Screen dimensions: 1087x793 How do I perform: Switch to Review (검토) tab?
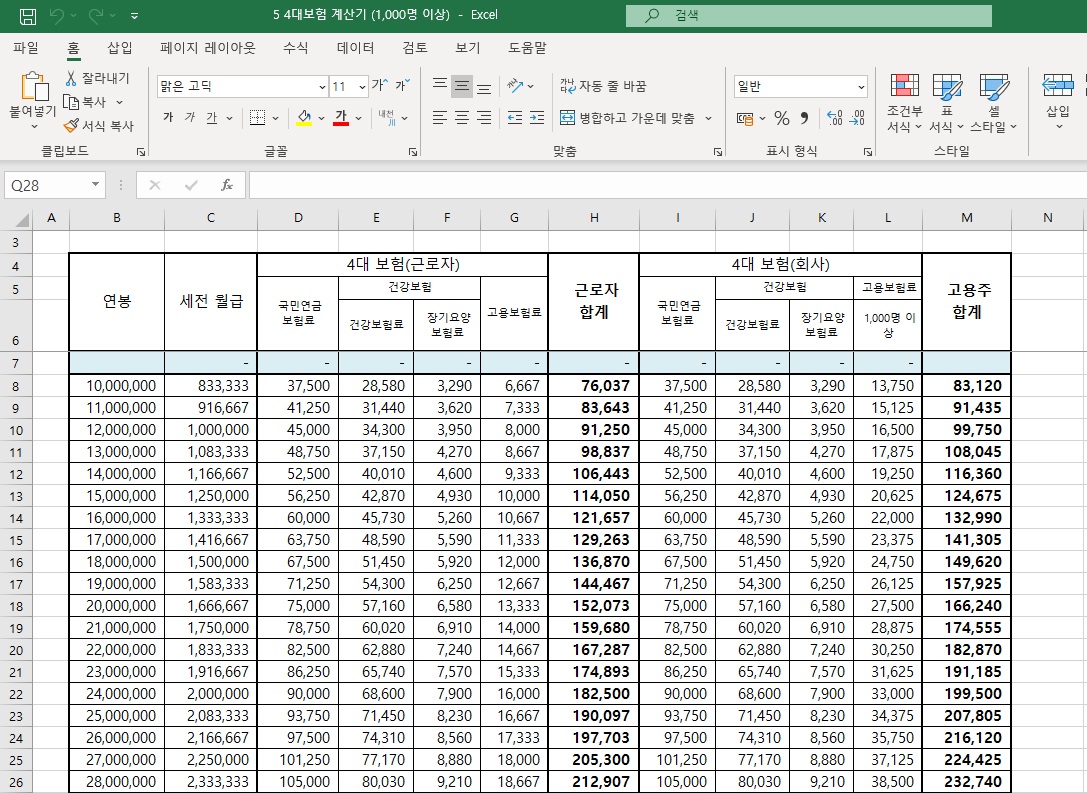pos(415,48)
